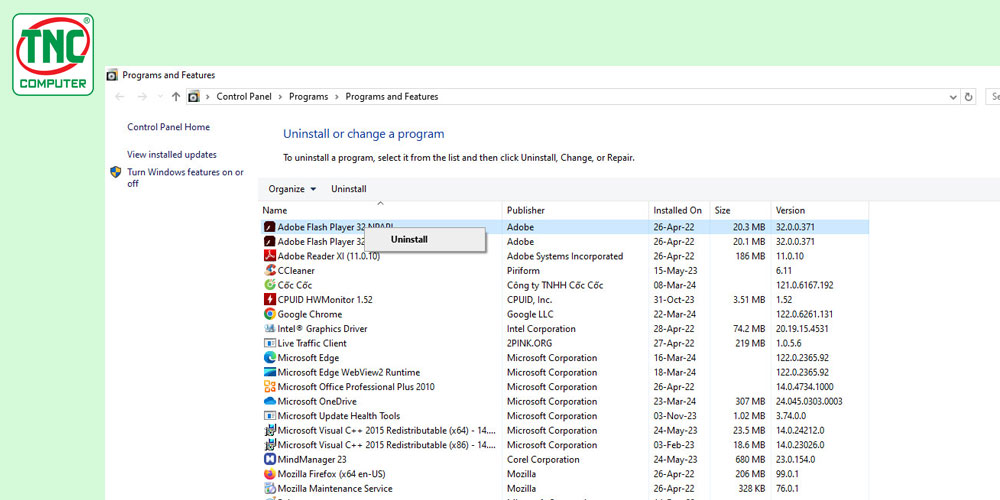
Task: Select the MindManager 23 entry name
Action: pos(312,460)
